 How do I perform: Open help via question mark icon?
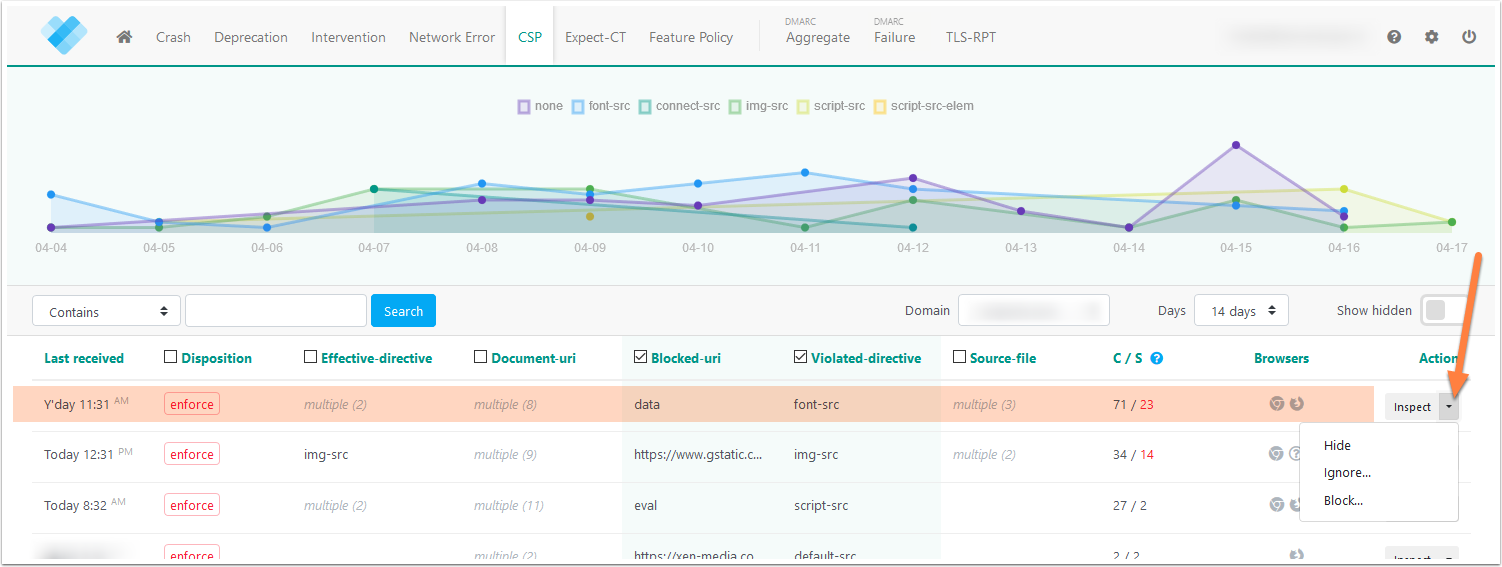pyautogui.click(x=1394, y=37)
